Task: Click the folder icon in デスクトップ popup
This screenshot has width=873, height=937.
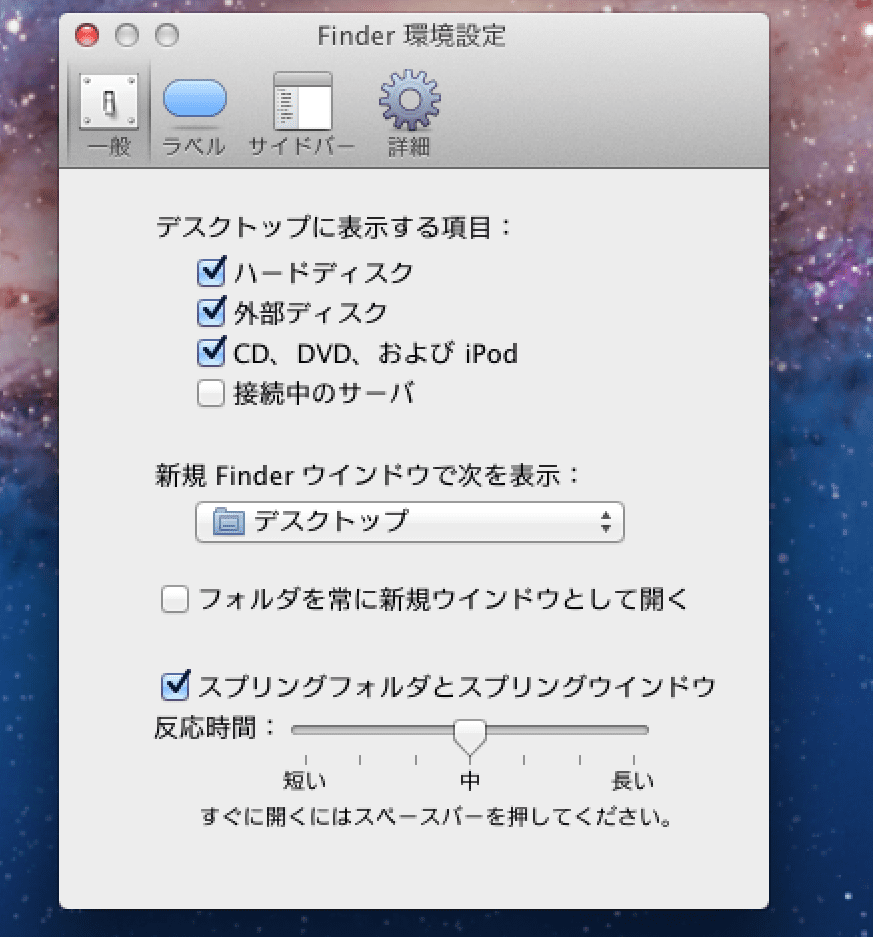Action: pyautogui.click(x=229, y=521)
